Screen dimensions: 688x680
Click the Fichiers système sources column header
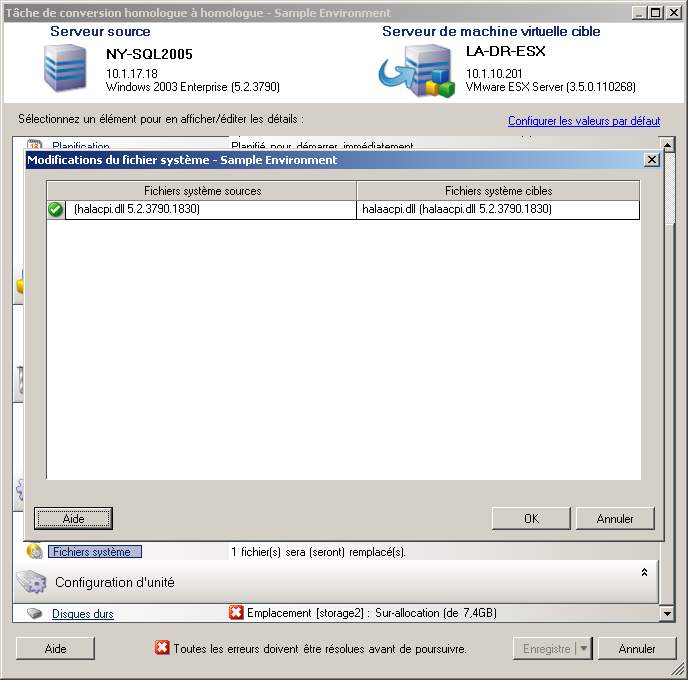click(202, 191)
